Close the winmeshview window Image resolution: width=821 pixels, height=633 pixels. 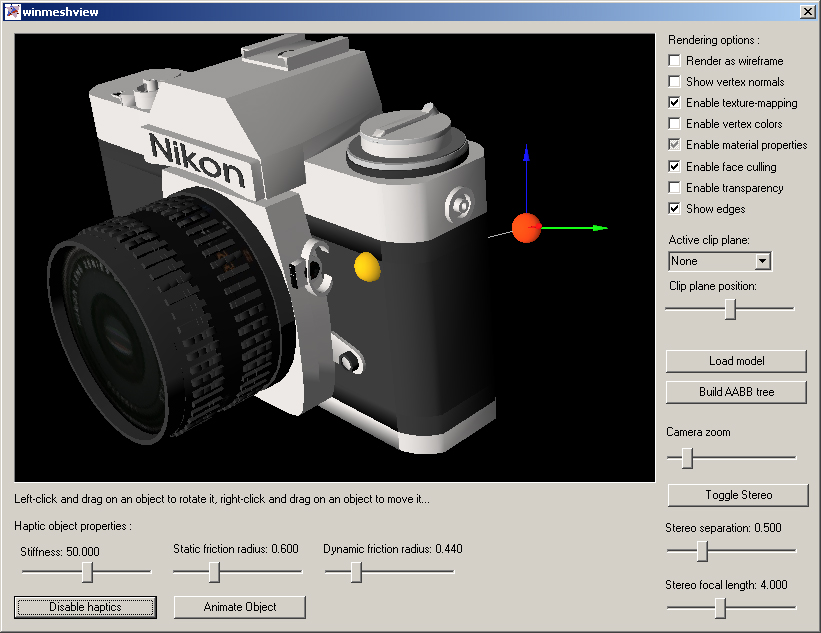point(807,11)
